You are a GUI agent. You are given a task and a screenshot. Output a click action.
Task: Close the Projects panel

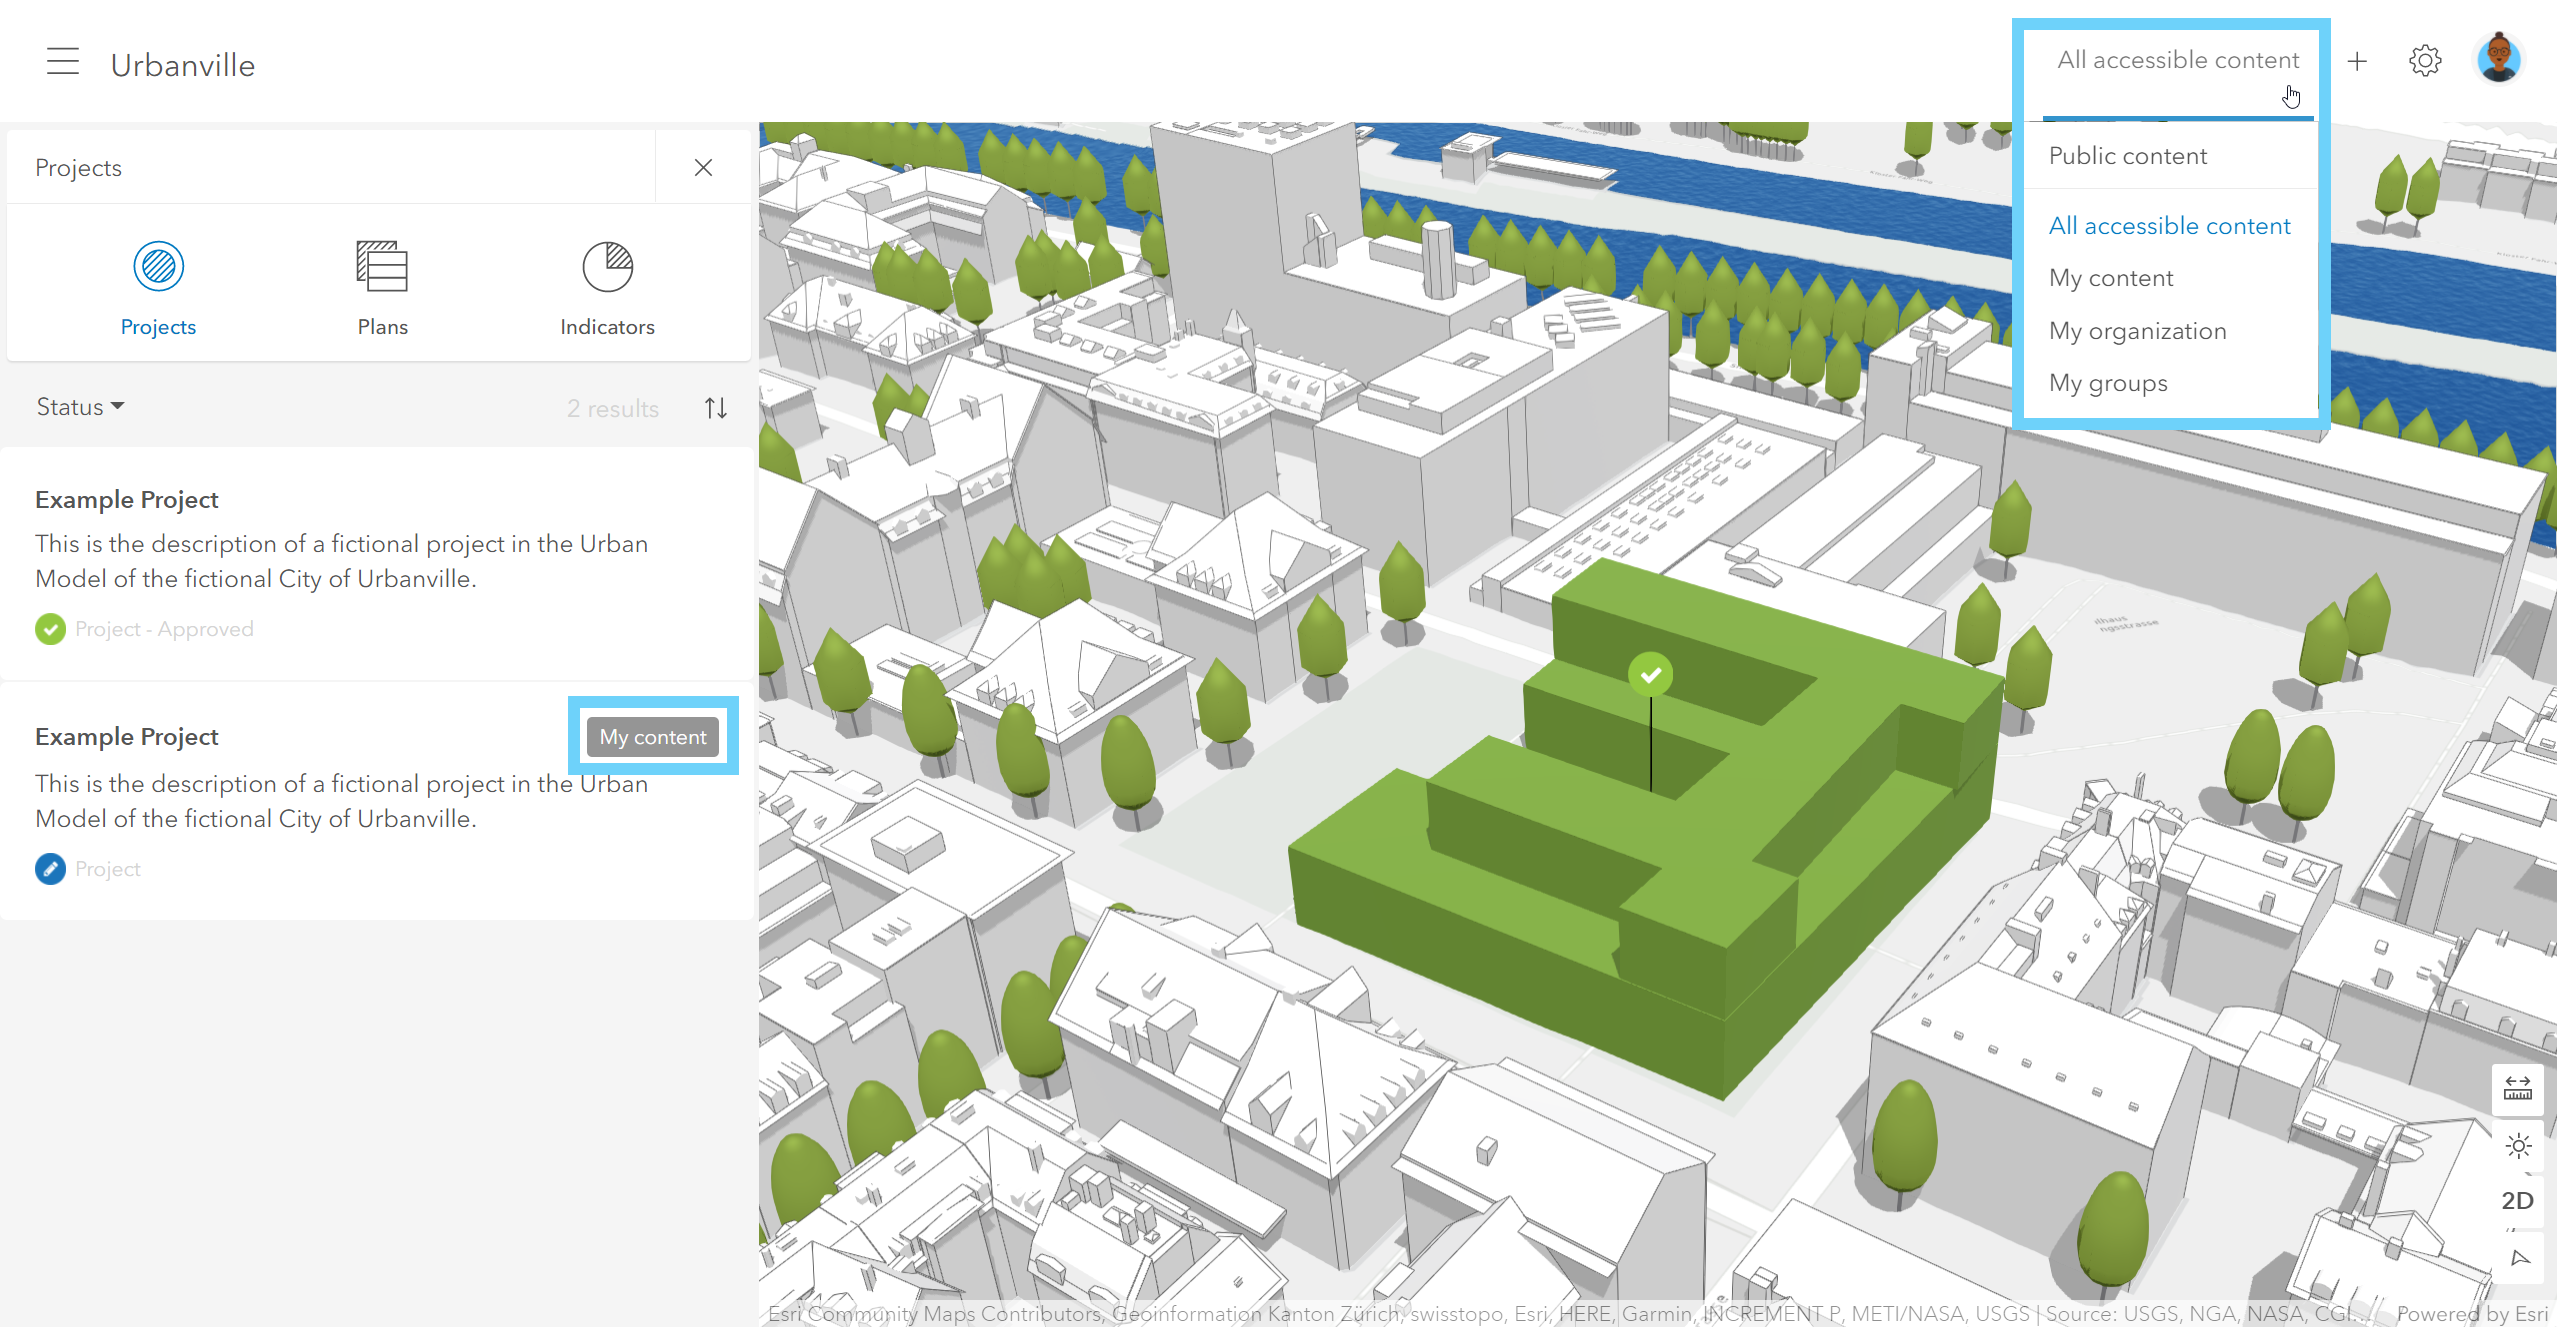703,167
